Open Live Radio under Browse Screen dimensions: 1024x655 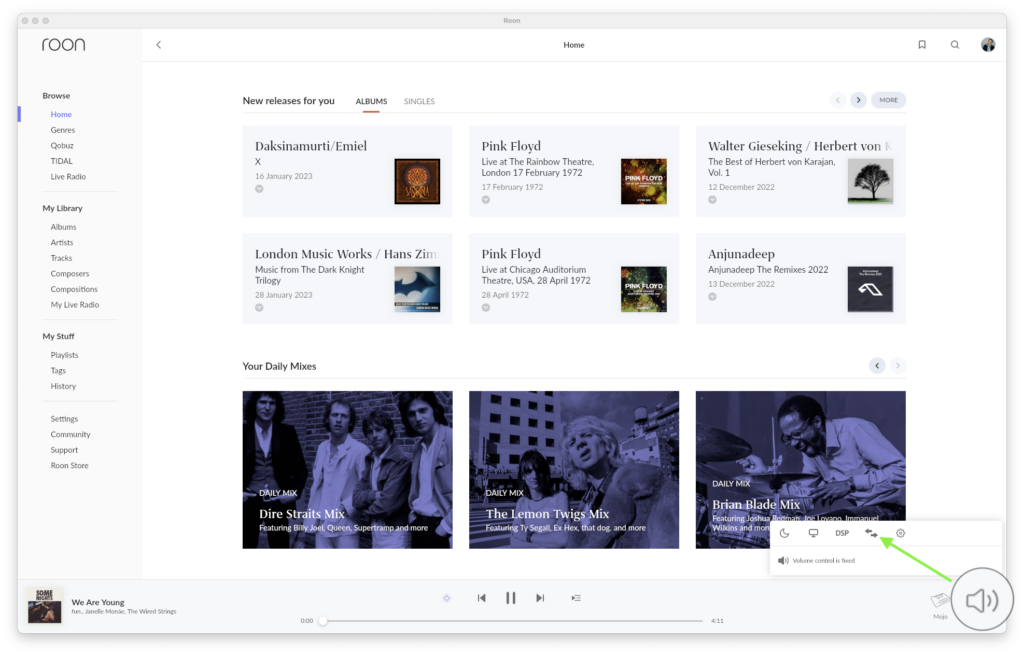point(69,177)
